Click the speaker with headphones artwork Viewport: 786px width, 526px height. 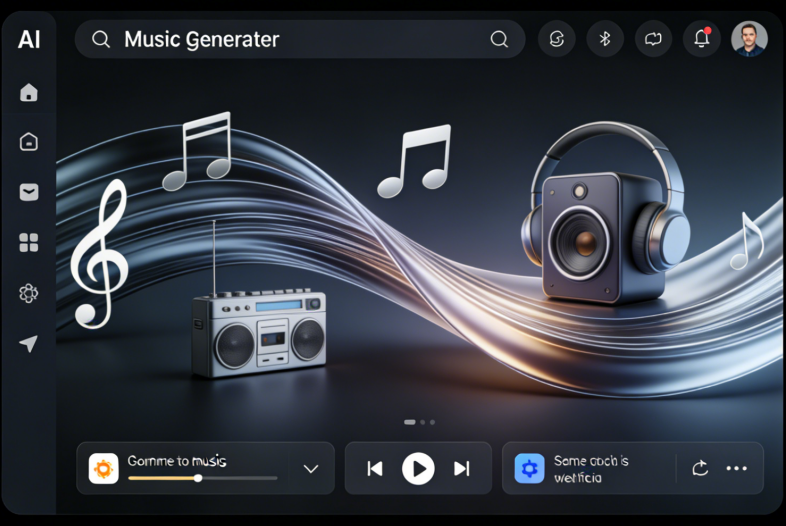pos(605,214)
